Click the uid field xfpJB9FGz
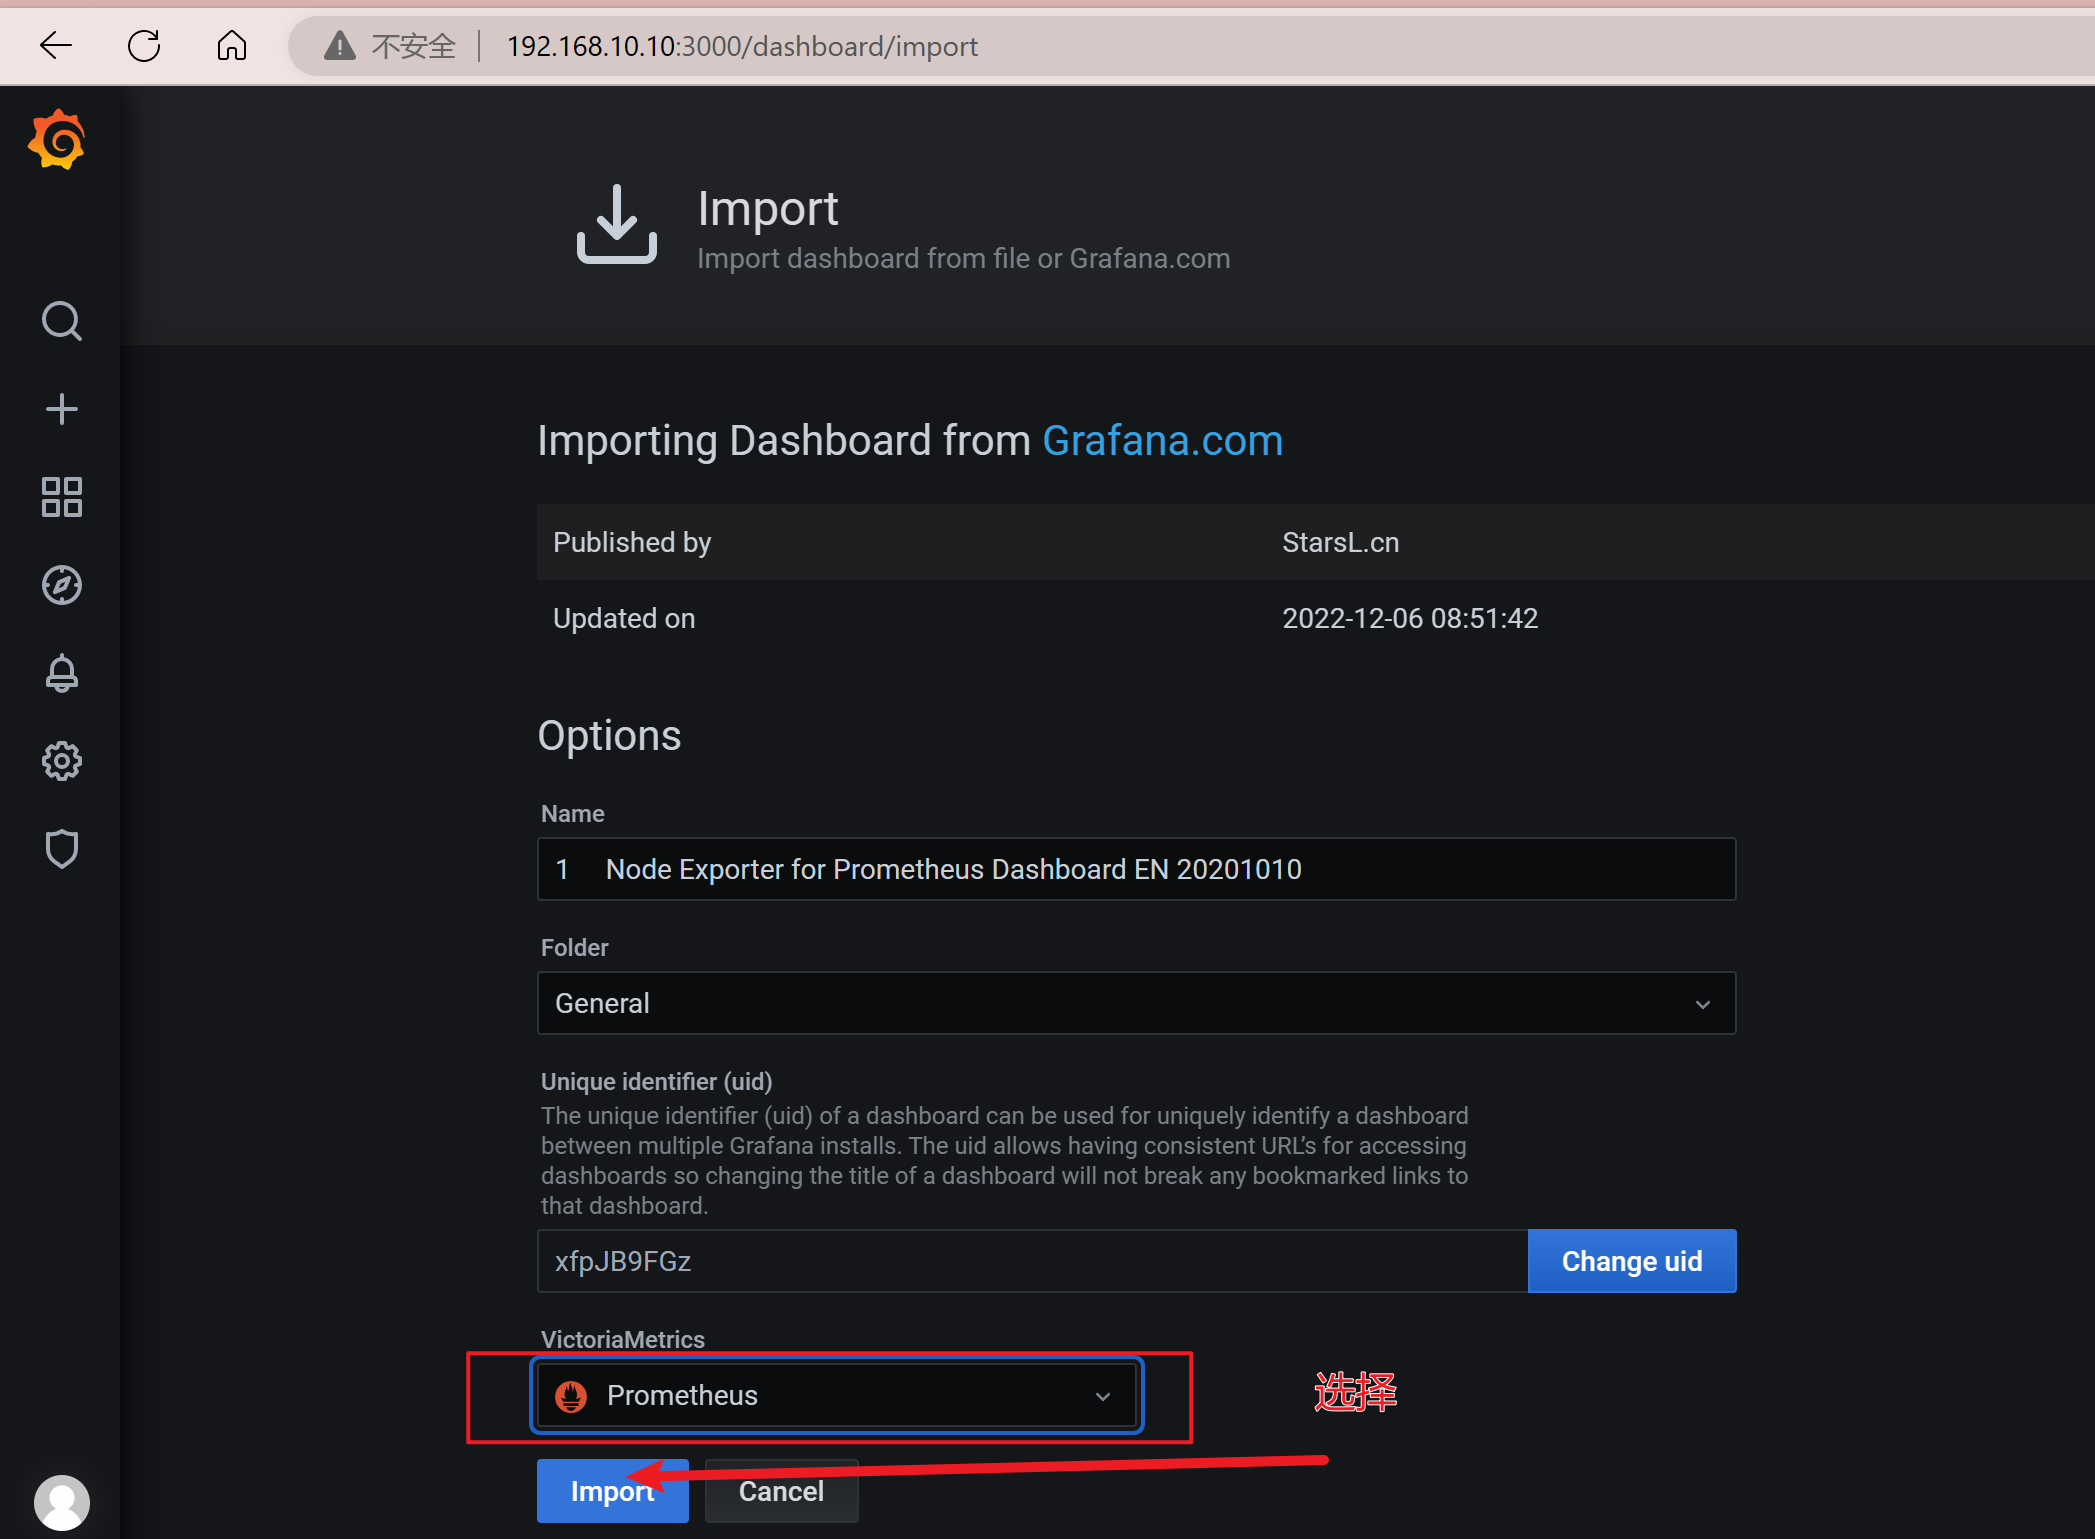Image resolution: width=2095 pixels, height=1539 pixels. 1032,1261
